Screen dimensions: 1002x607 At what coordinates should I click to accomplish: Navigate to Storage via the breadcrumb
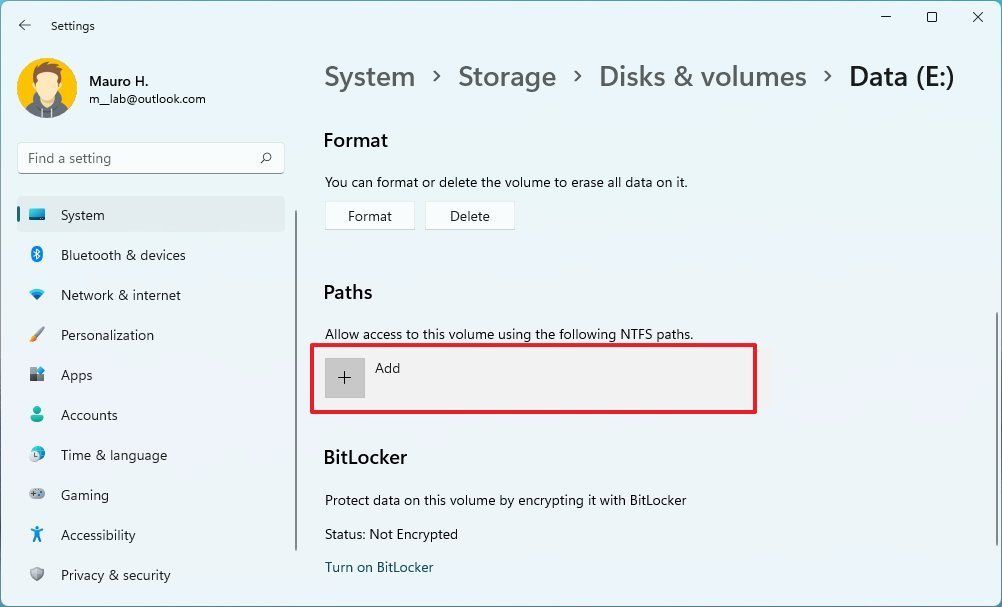coord(507,76)
